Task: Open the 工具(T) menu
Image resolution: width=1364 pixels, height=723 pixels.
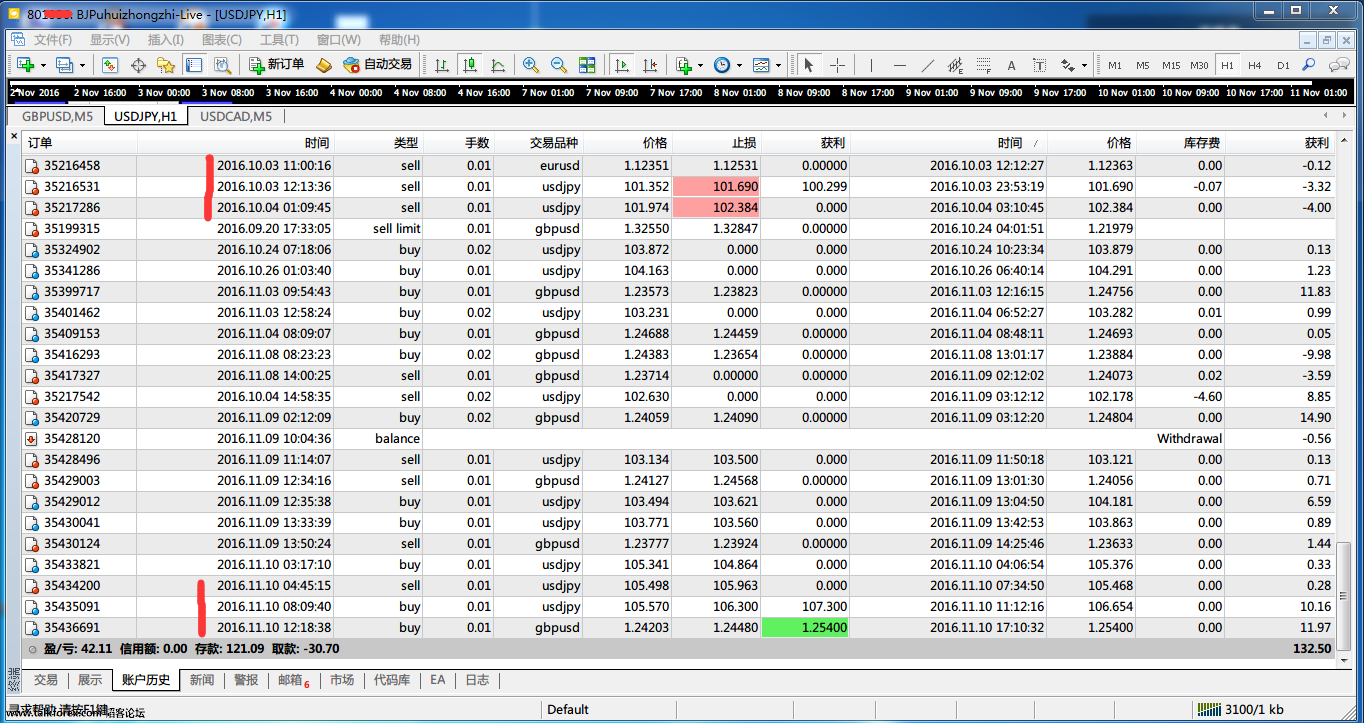Action: (x=279, y=40)
